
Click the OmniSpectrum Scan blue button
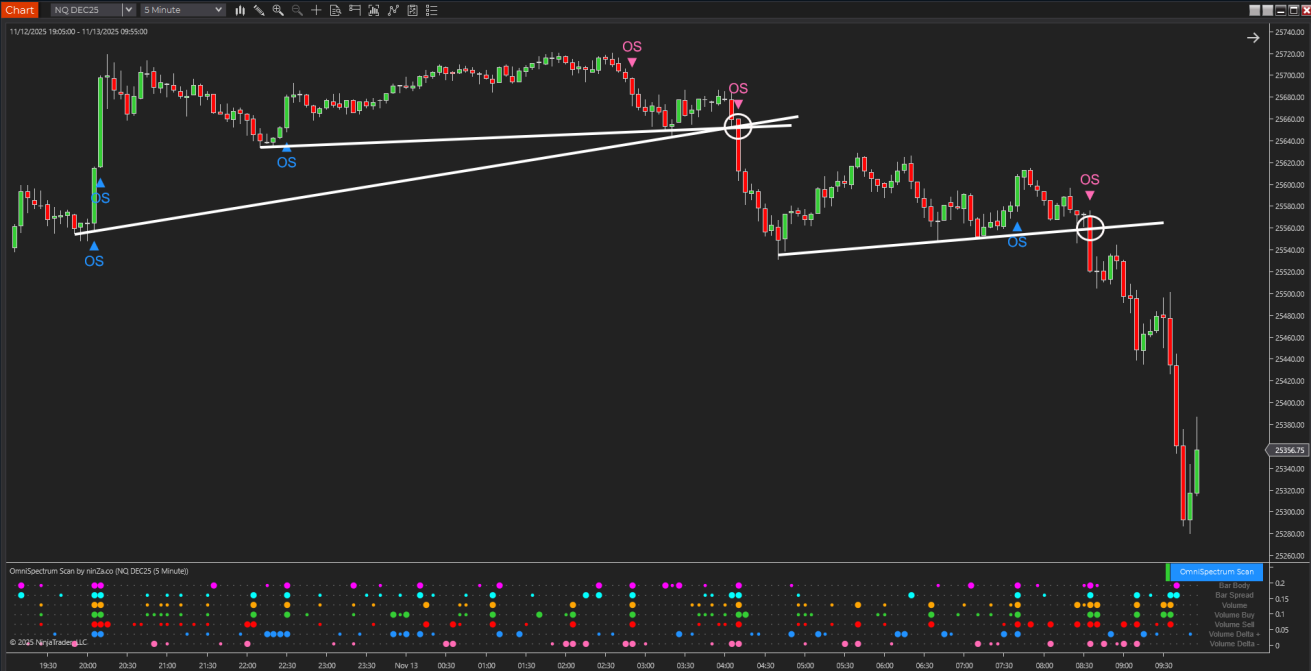pos(1216,572)
